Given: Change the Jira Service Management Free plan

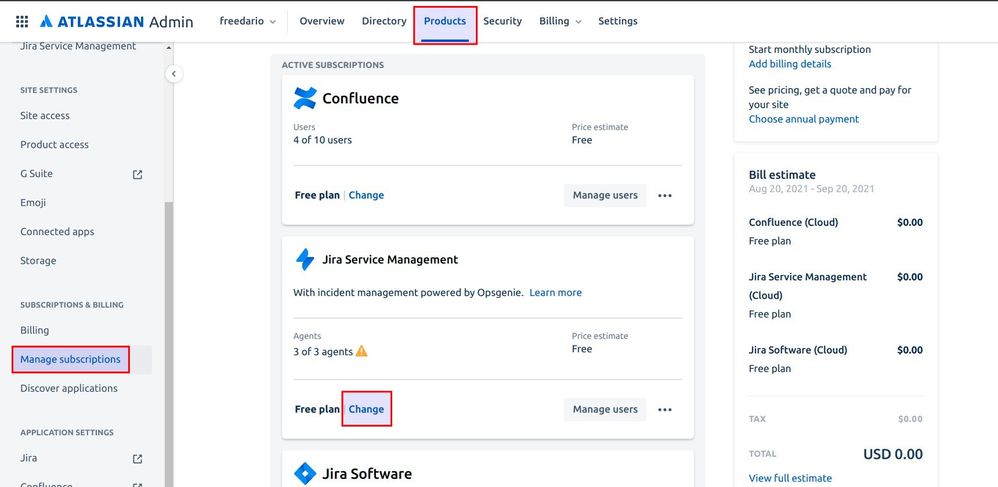Looking at the screenshot, I should 366,409.
